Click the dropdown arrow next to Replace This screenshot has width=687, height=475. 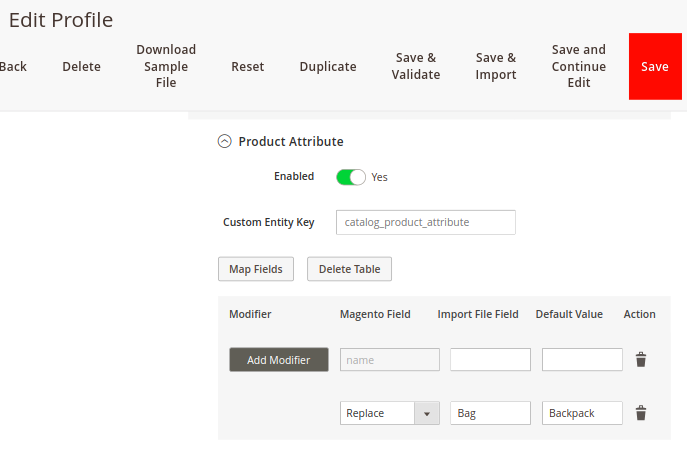click(x=427, y=413)
